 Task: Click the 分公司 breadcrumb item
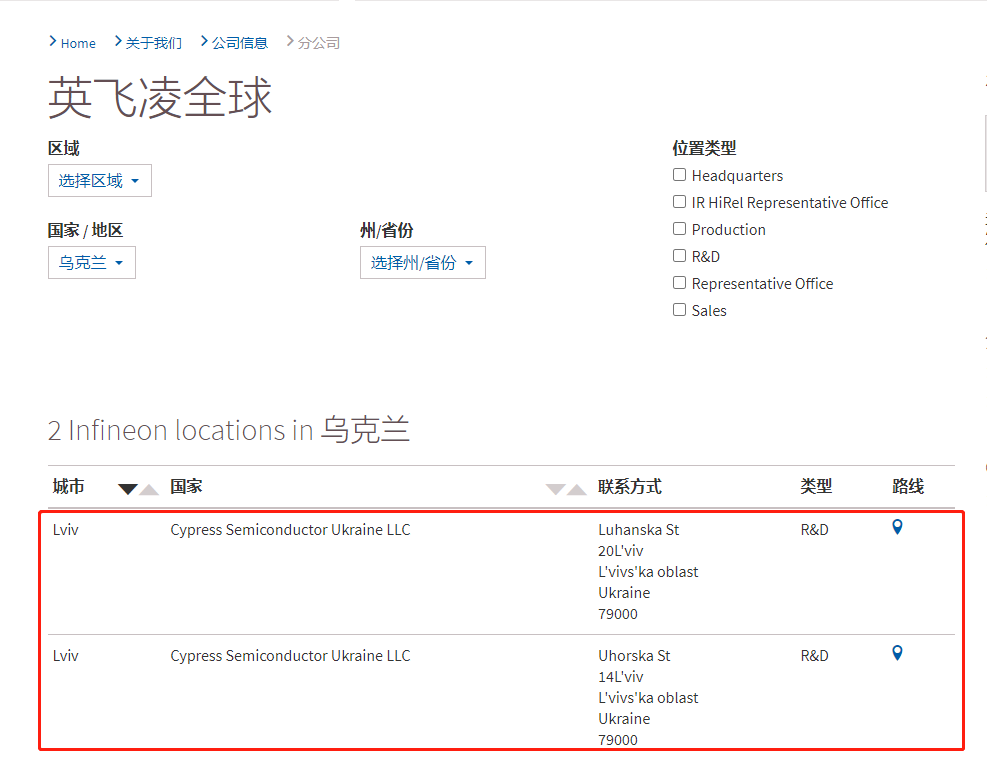pyautogui.click(x=319, y=43)
